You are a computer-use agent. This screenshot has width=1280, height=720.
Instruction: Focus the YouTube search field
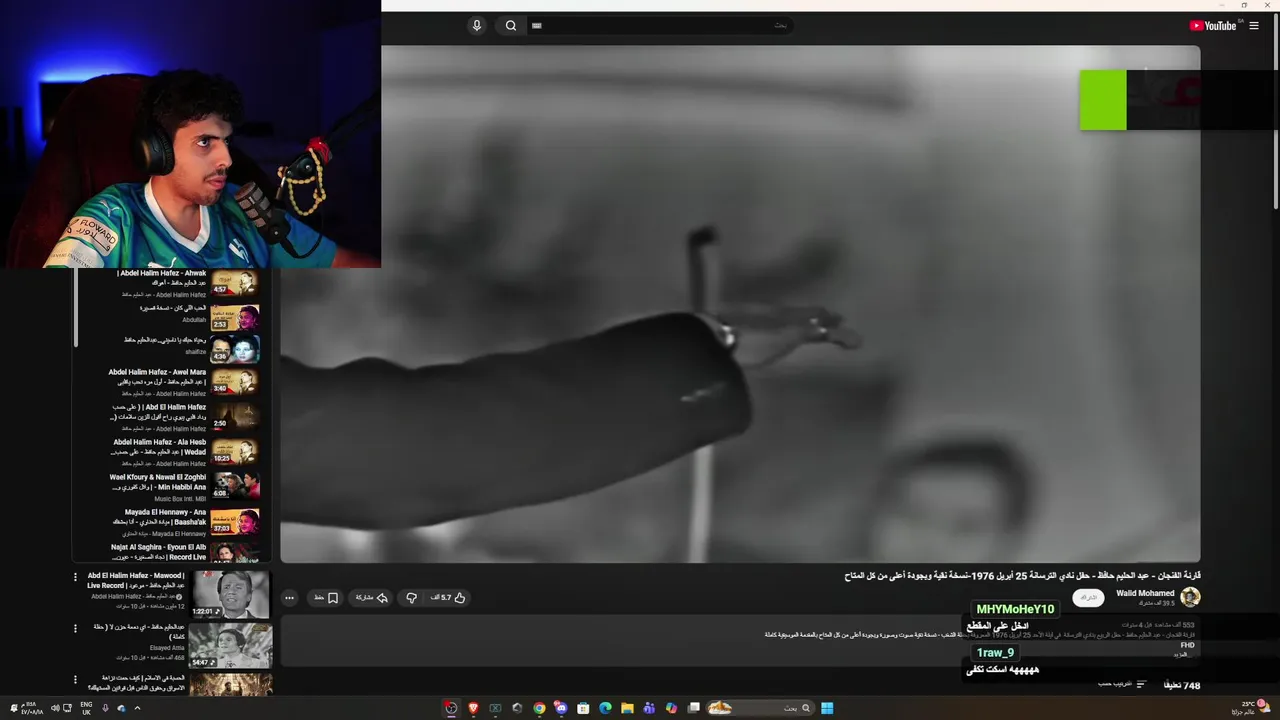point(660,26)
